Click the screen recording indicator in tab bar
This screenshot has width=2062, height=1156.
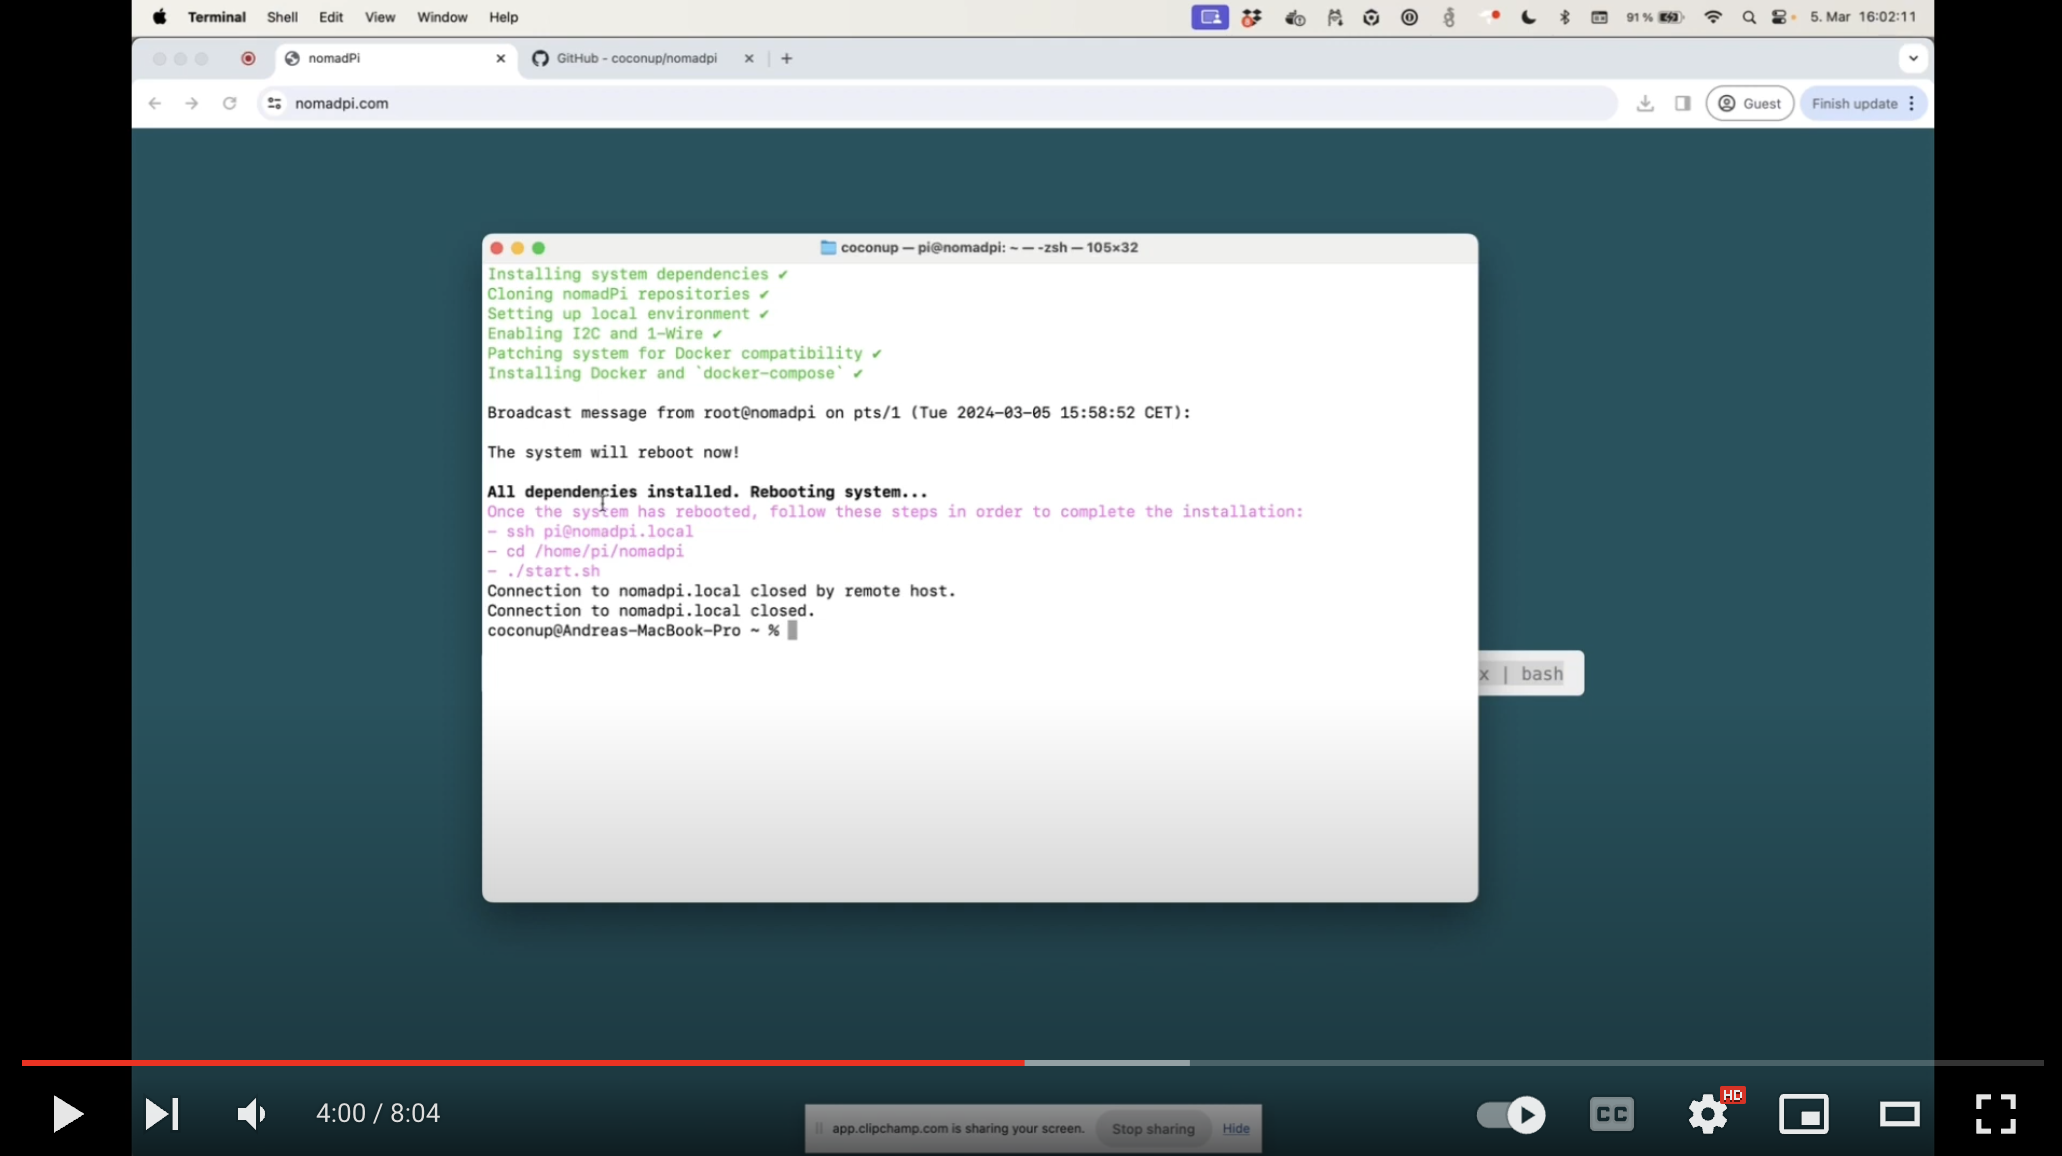point(248,58)
